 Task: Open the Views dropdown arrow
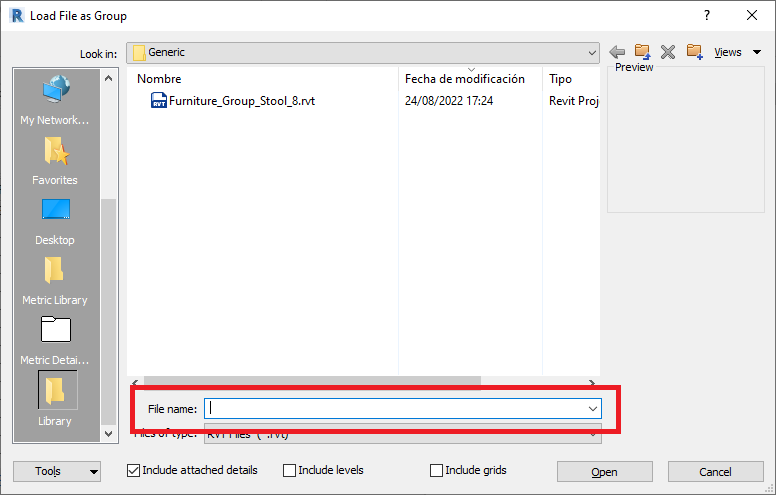click(x=757, y=52)
